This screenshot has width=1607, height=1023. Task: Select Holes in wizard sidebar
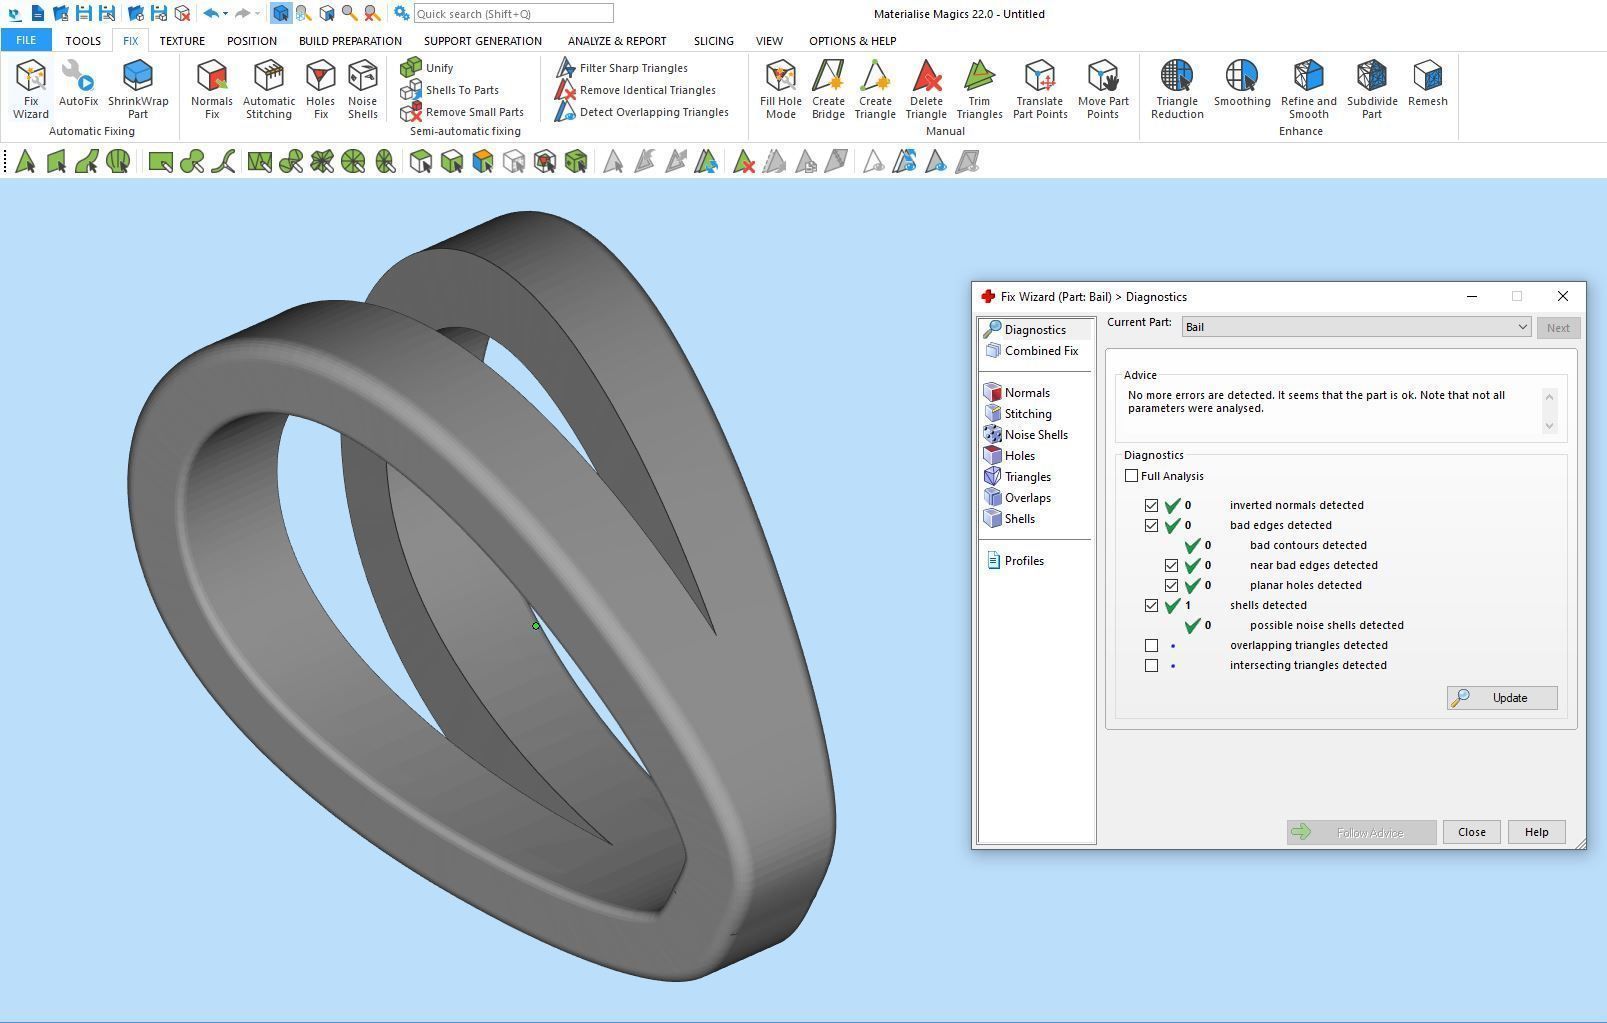pos(1010,456)
